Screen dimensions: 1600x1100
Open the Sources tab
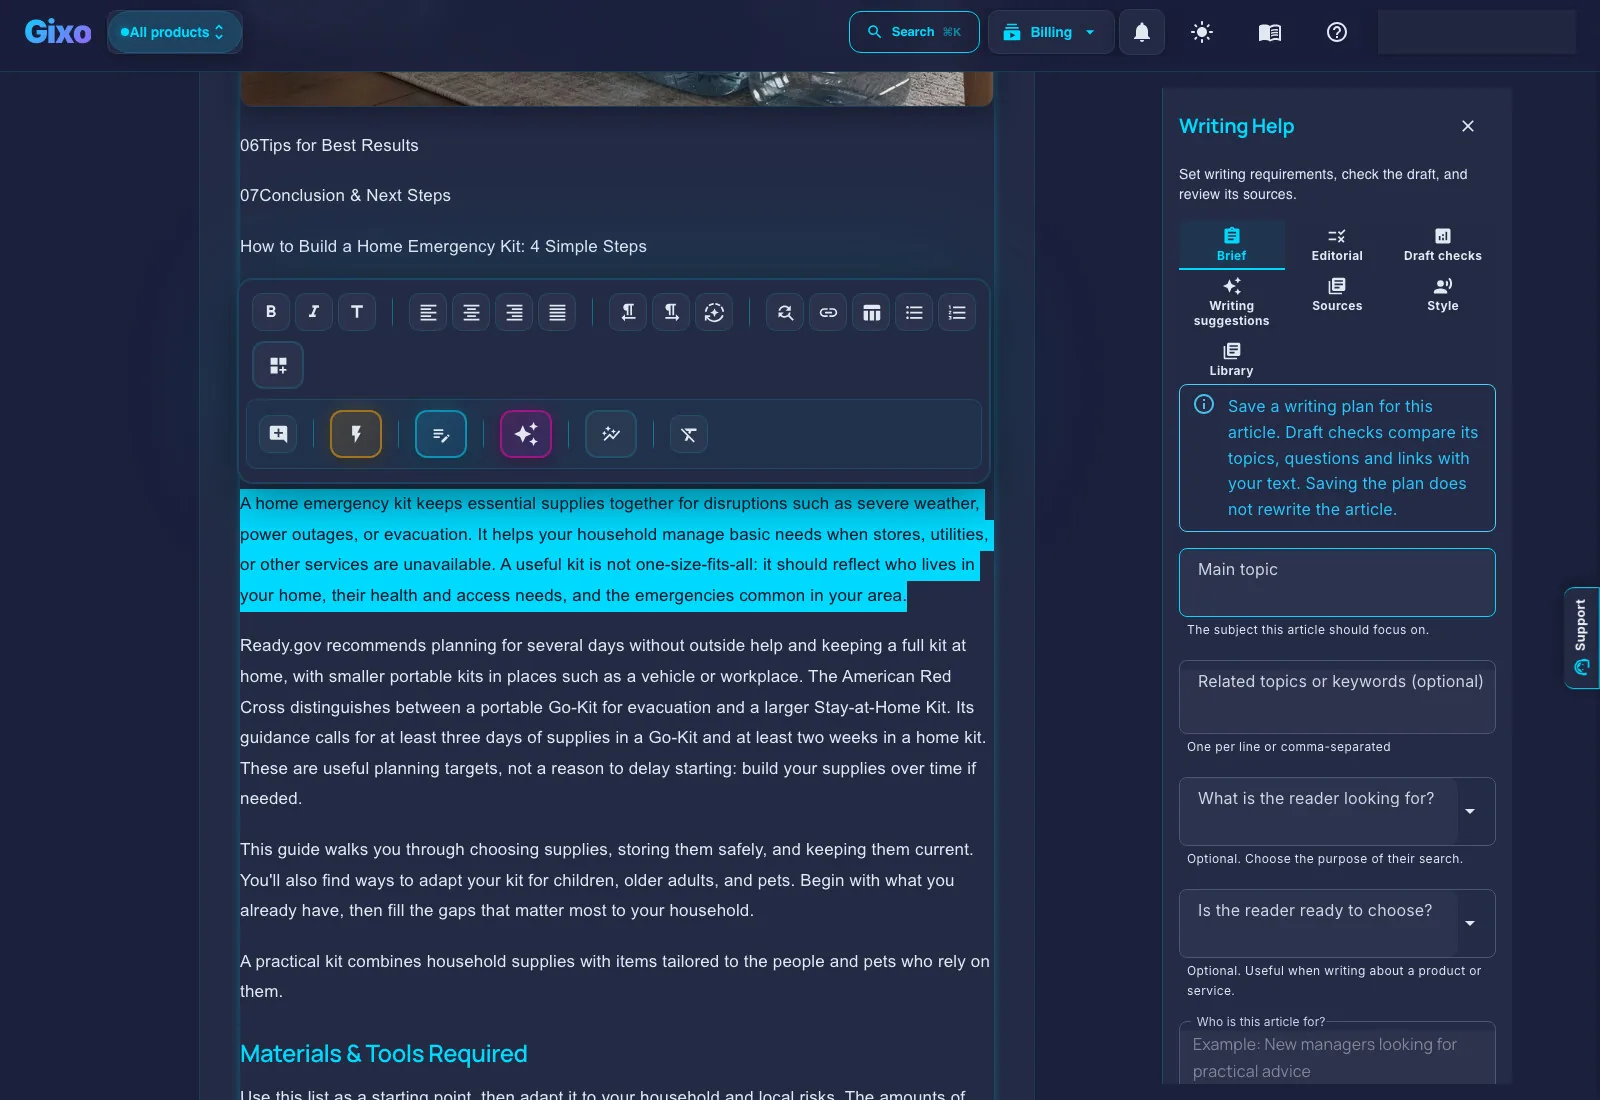tap(1337, 295)
